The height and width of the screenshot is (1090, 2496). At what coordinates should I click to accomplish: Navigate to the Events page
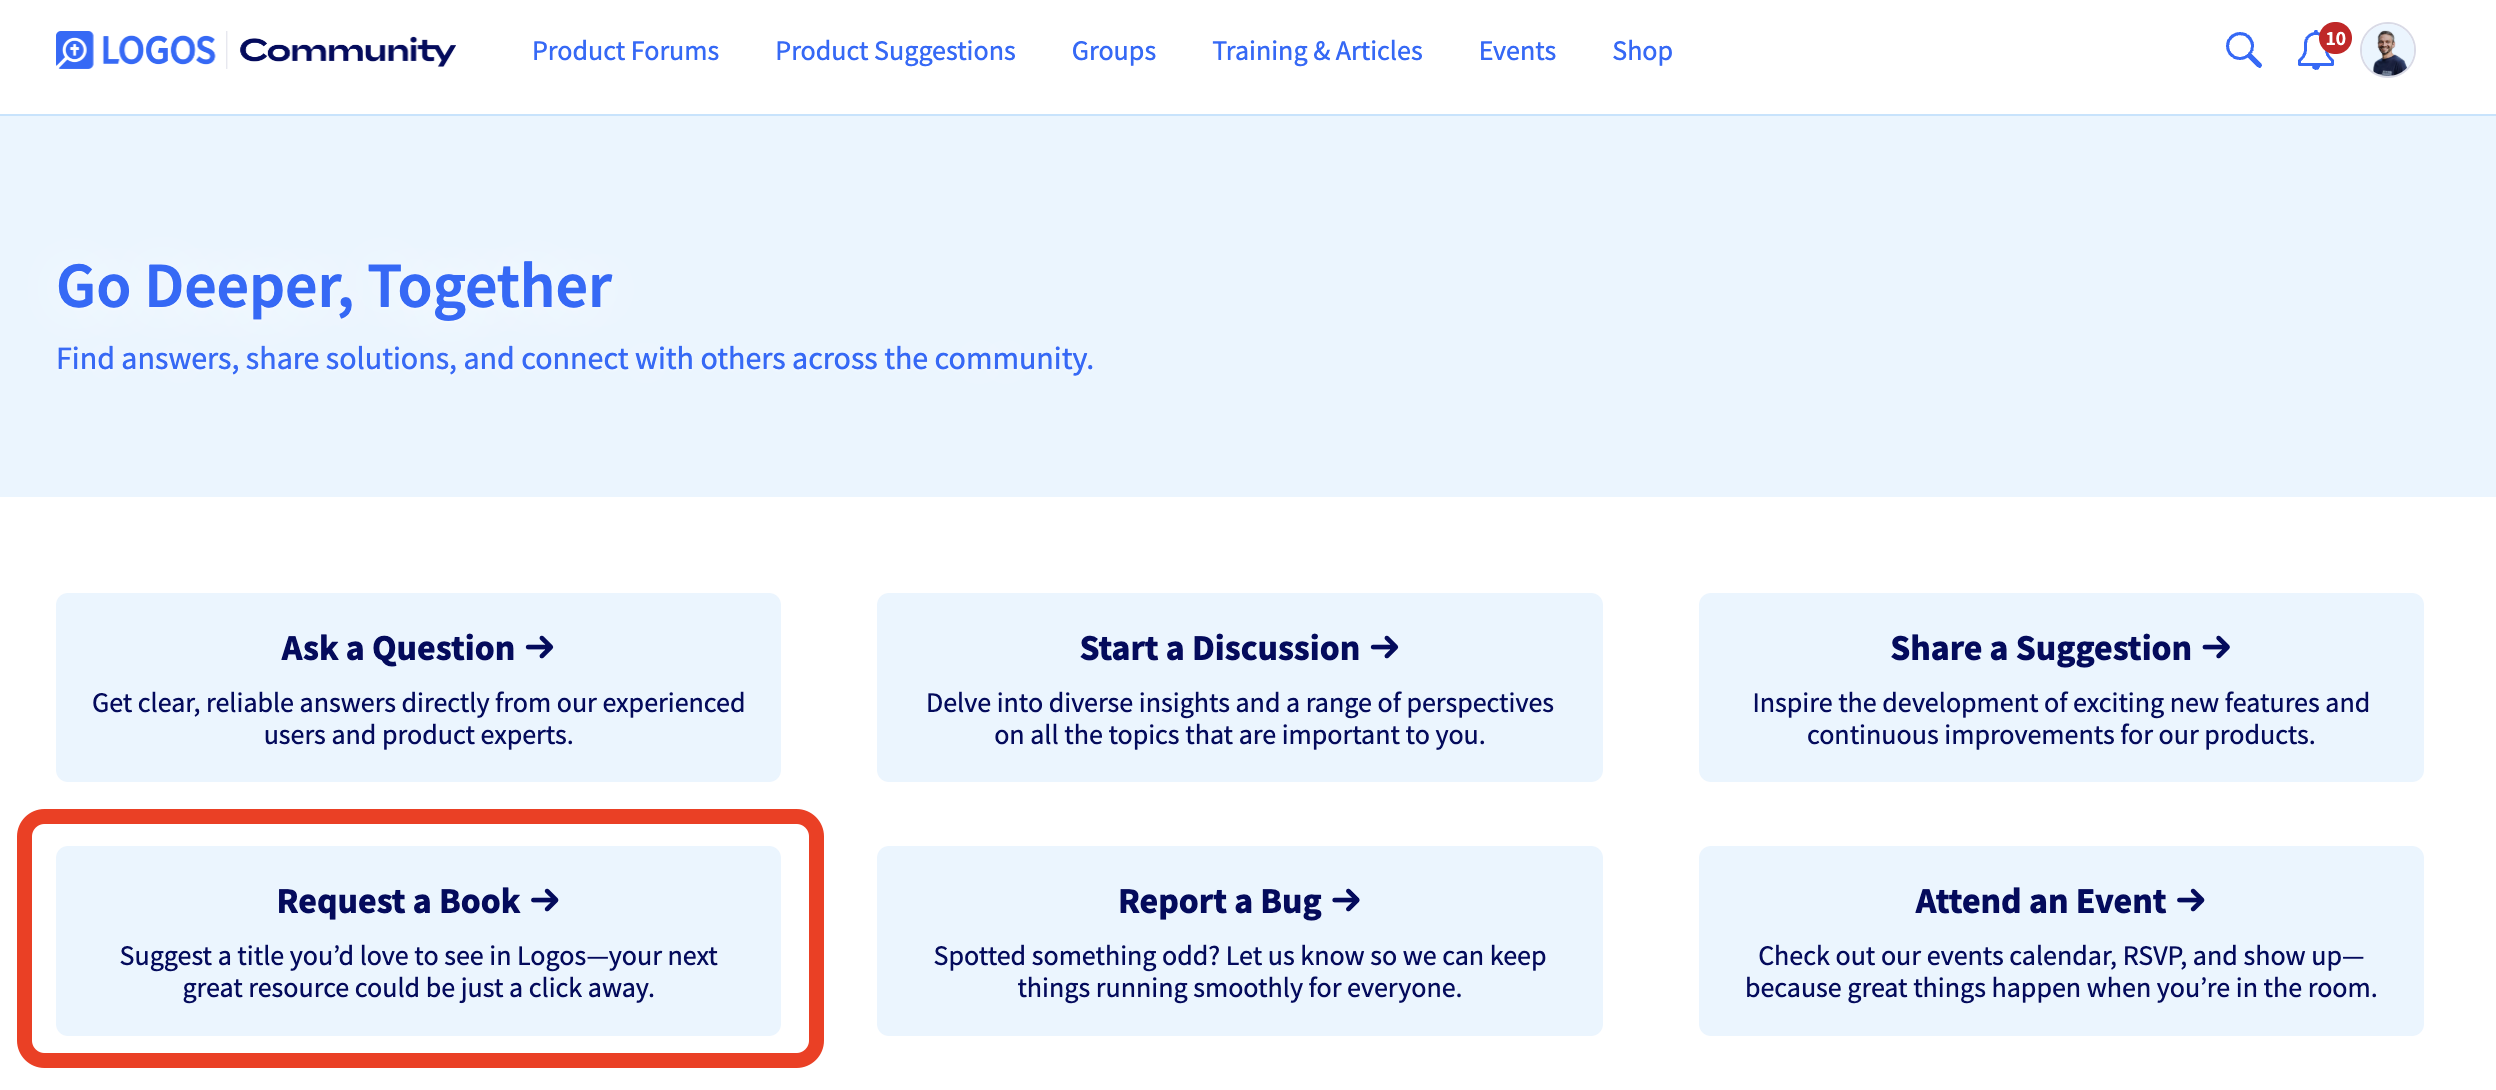[1517, 51]
